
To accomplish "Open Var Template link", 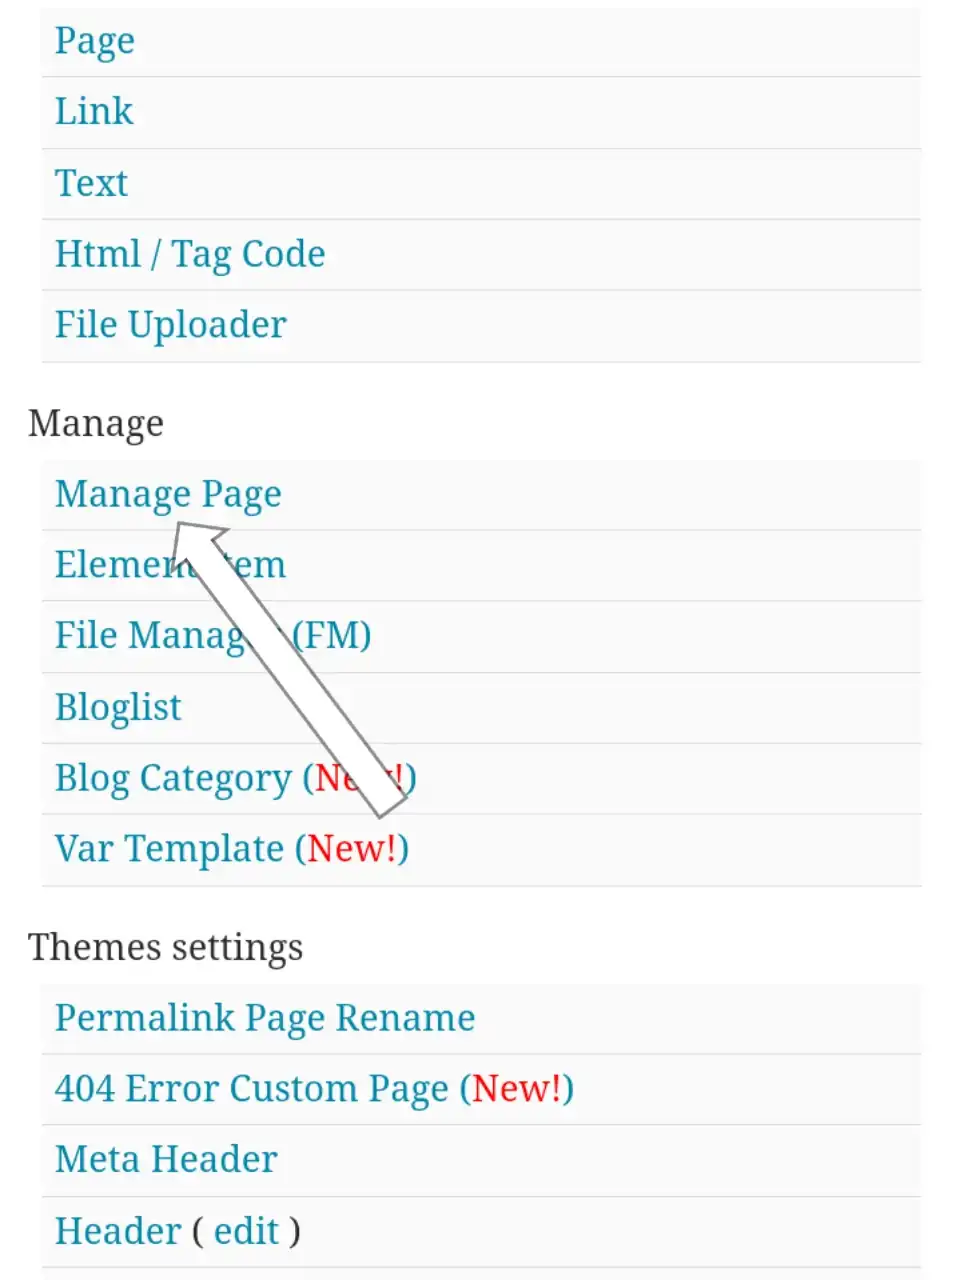I will (168, 849).
